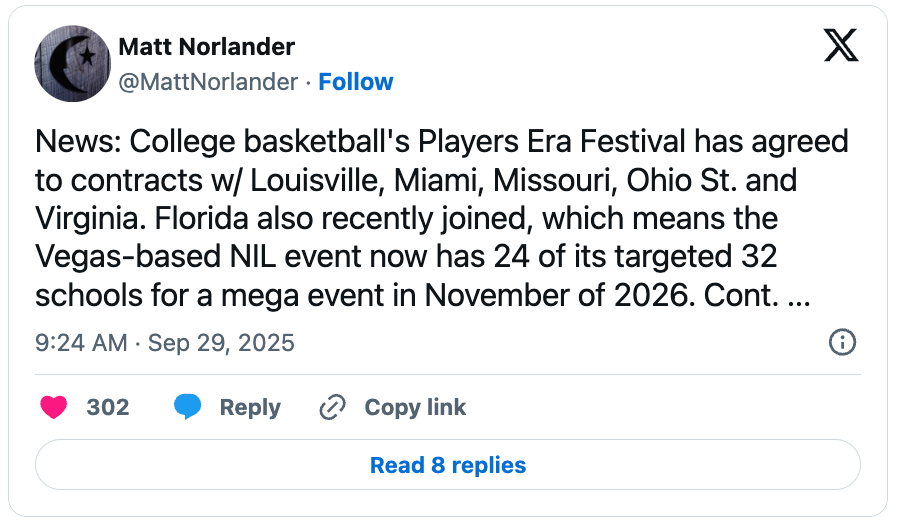Click "Vegas-based NIL event" in the tweet

click(173, 258)
